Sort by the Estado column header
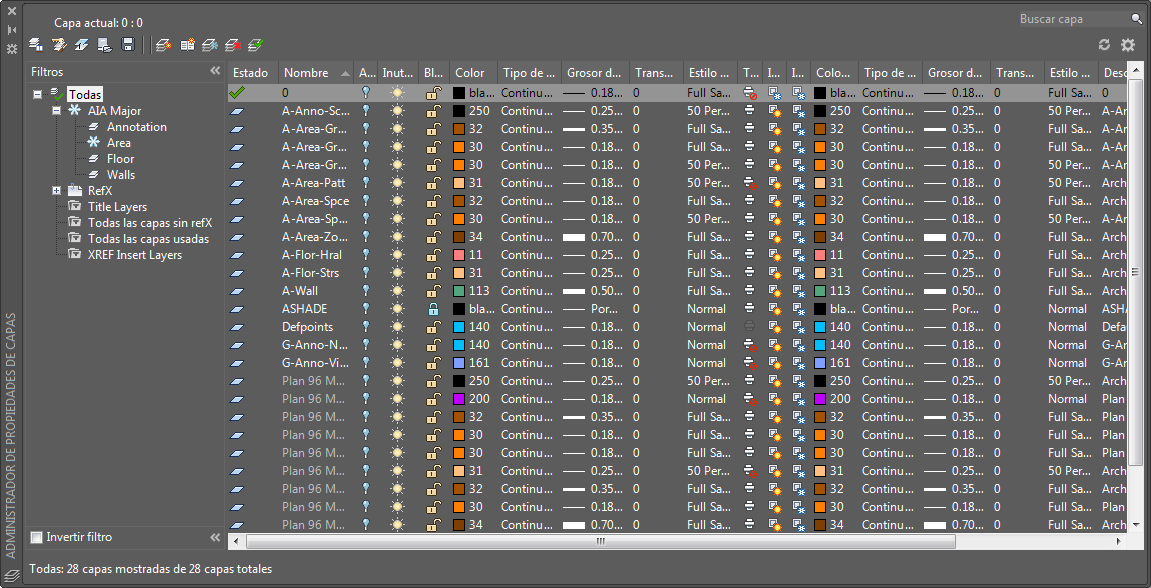Viewport: 1151px width, 588px height. (253, 73)
